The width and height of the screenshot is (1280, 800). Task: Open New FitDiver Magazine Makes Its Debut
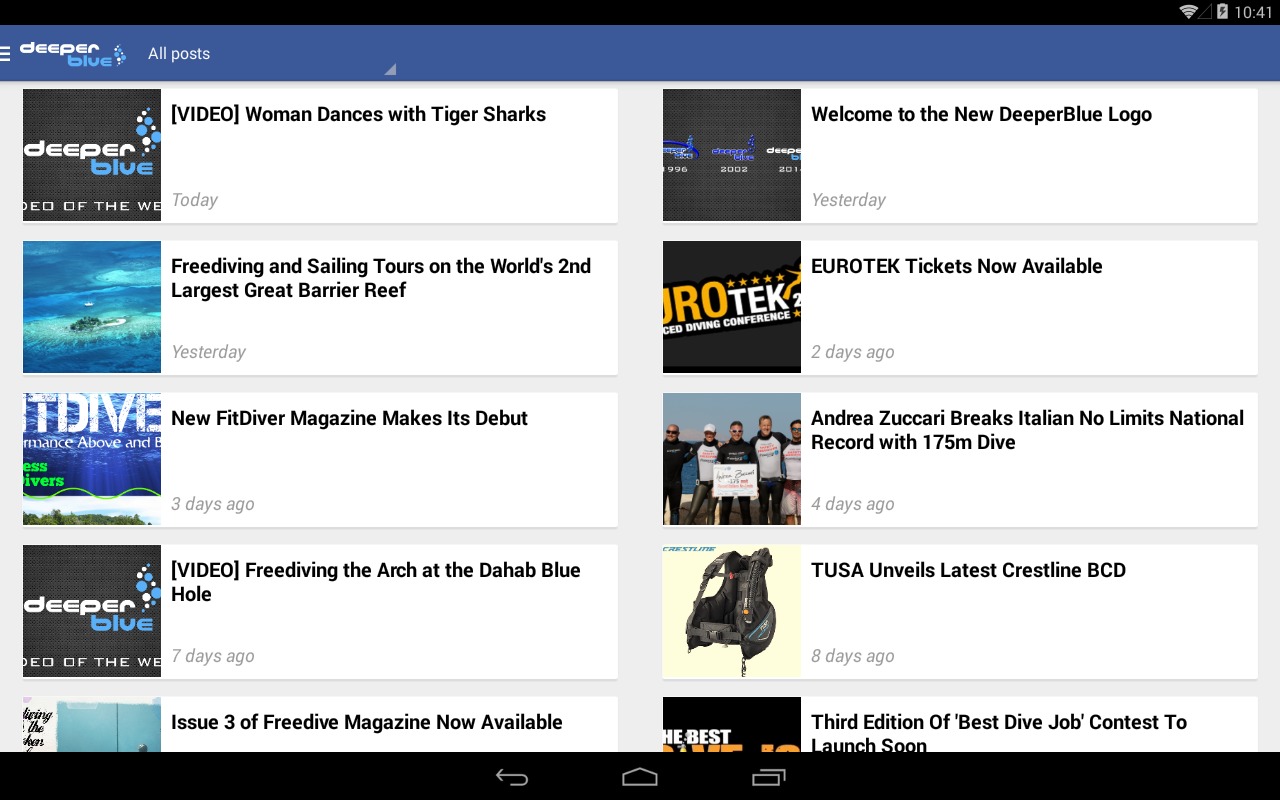tap(320, 459)
